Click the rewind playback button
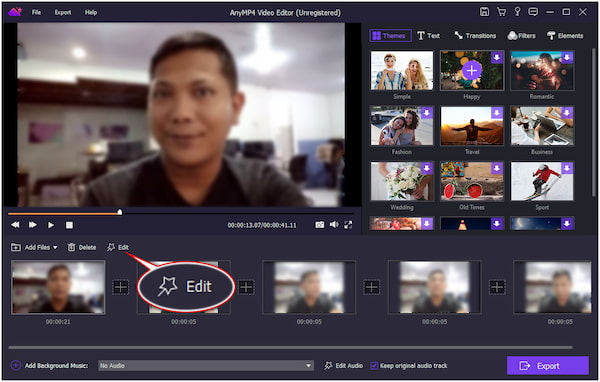 [15, 225]
